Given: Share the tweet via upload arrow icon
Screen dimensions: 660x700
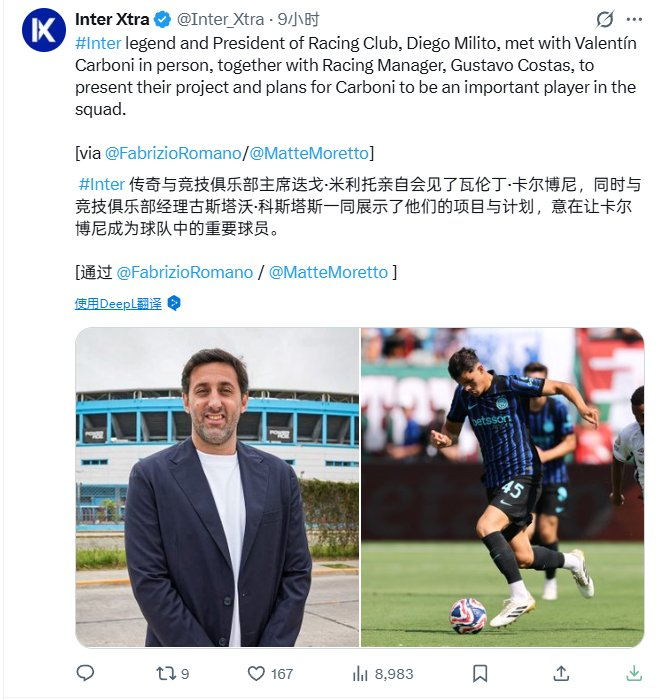Looking at the screenshot, I should coord(561,673).
